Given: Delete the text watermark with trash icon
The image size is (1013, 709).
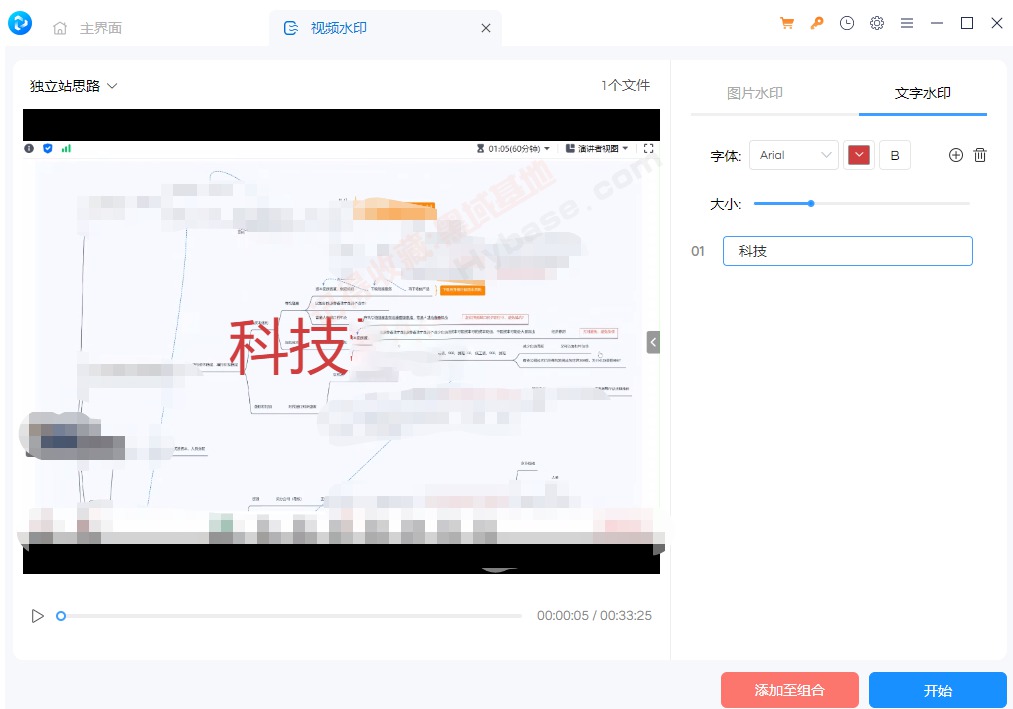Looking at the screenshot, I should click(980, 155).
